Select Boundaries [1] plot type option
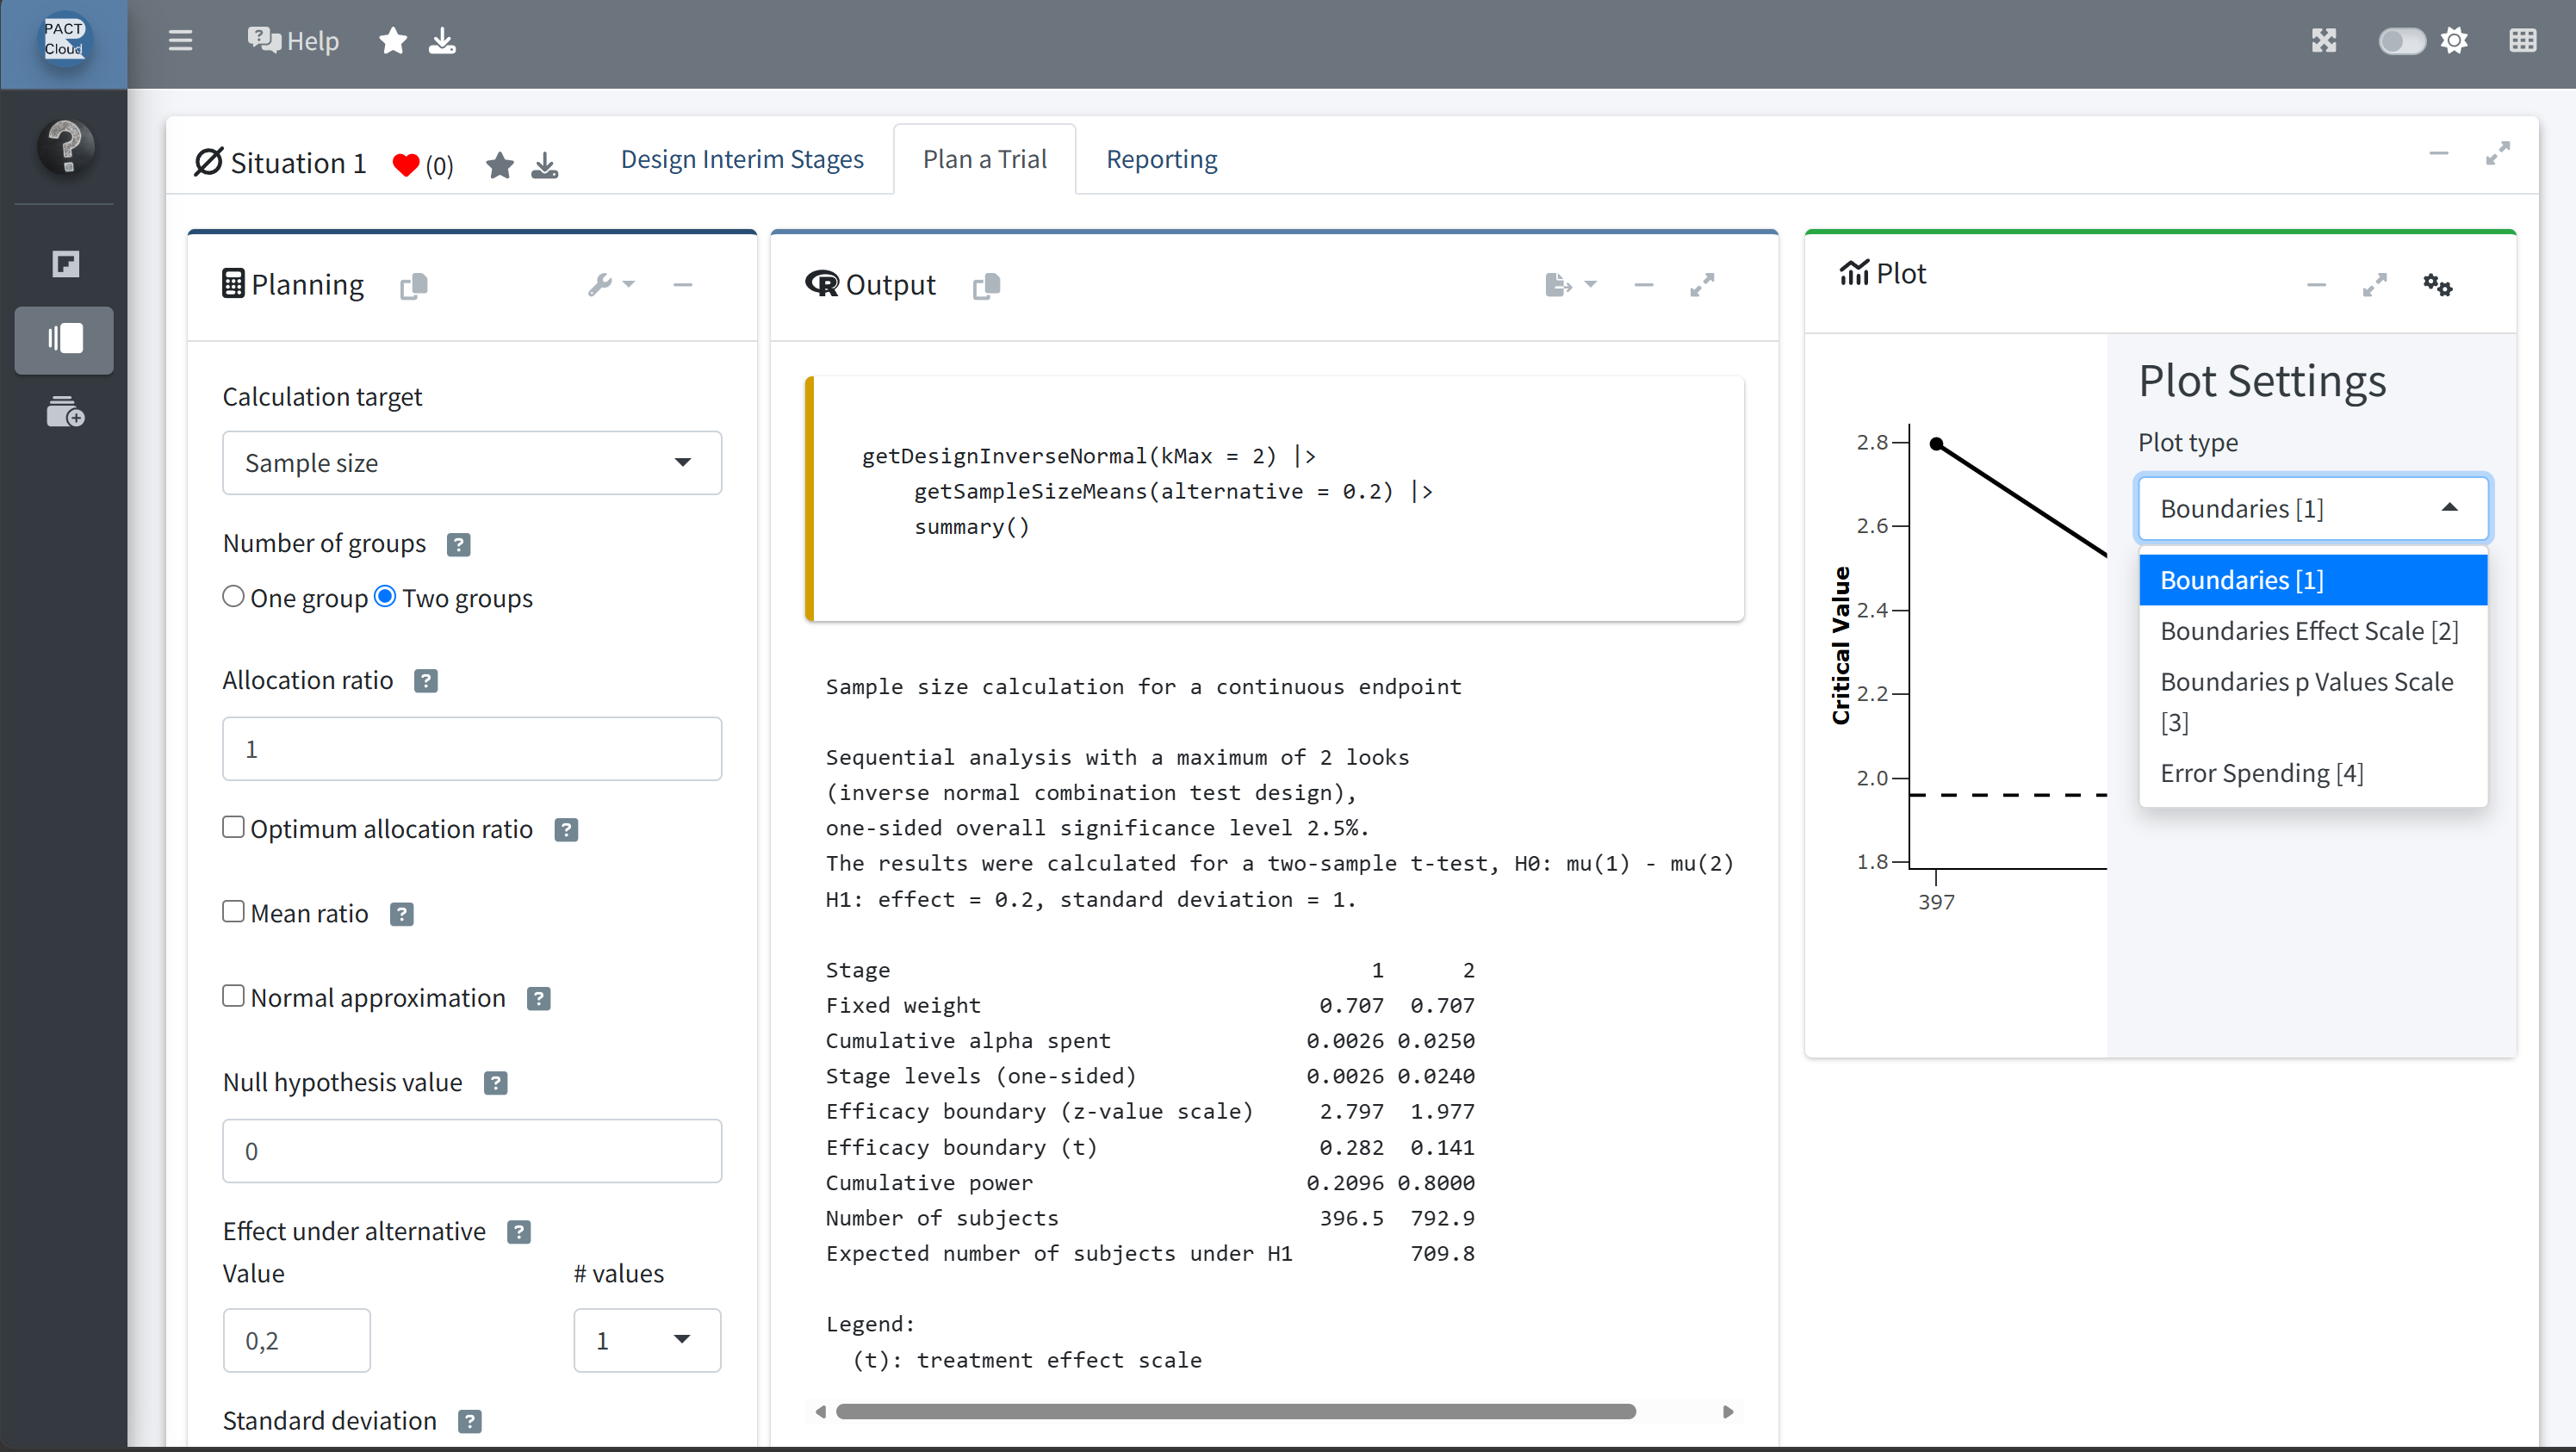 click(2312, 581)
